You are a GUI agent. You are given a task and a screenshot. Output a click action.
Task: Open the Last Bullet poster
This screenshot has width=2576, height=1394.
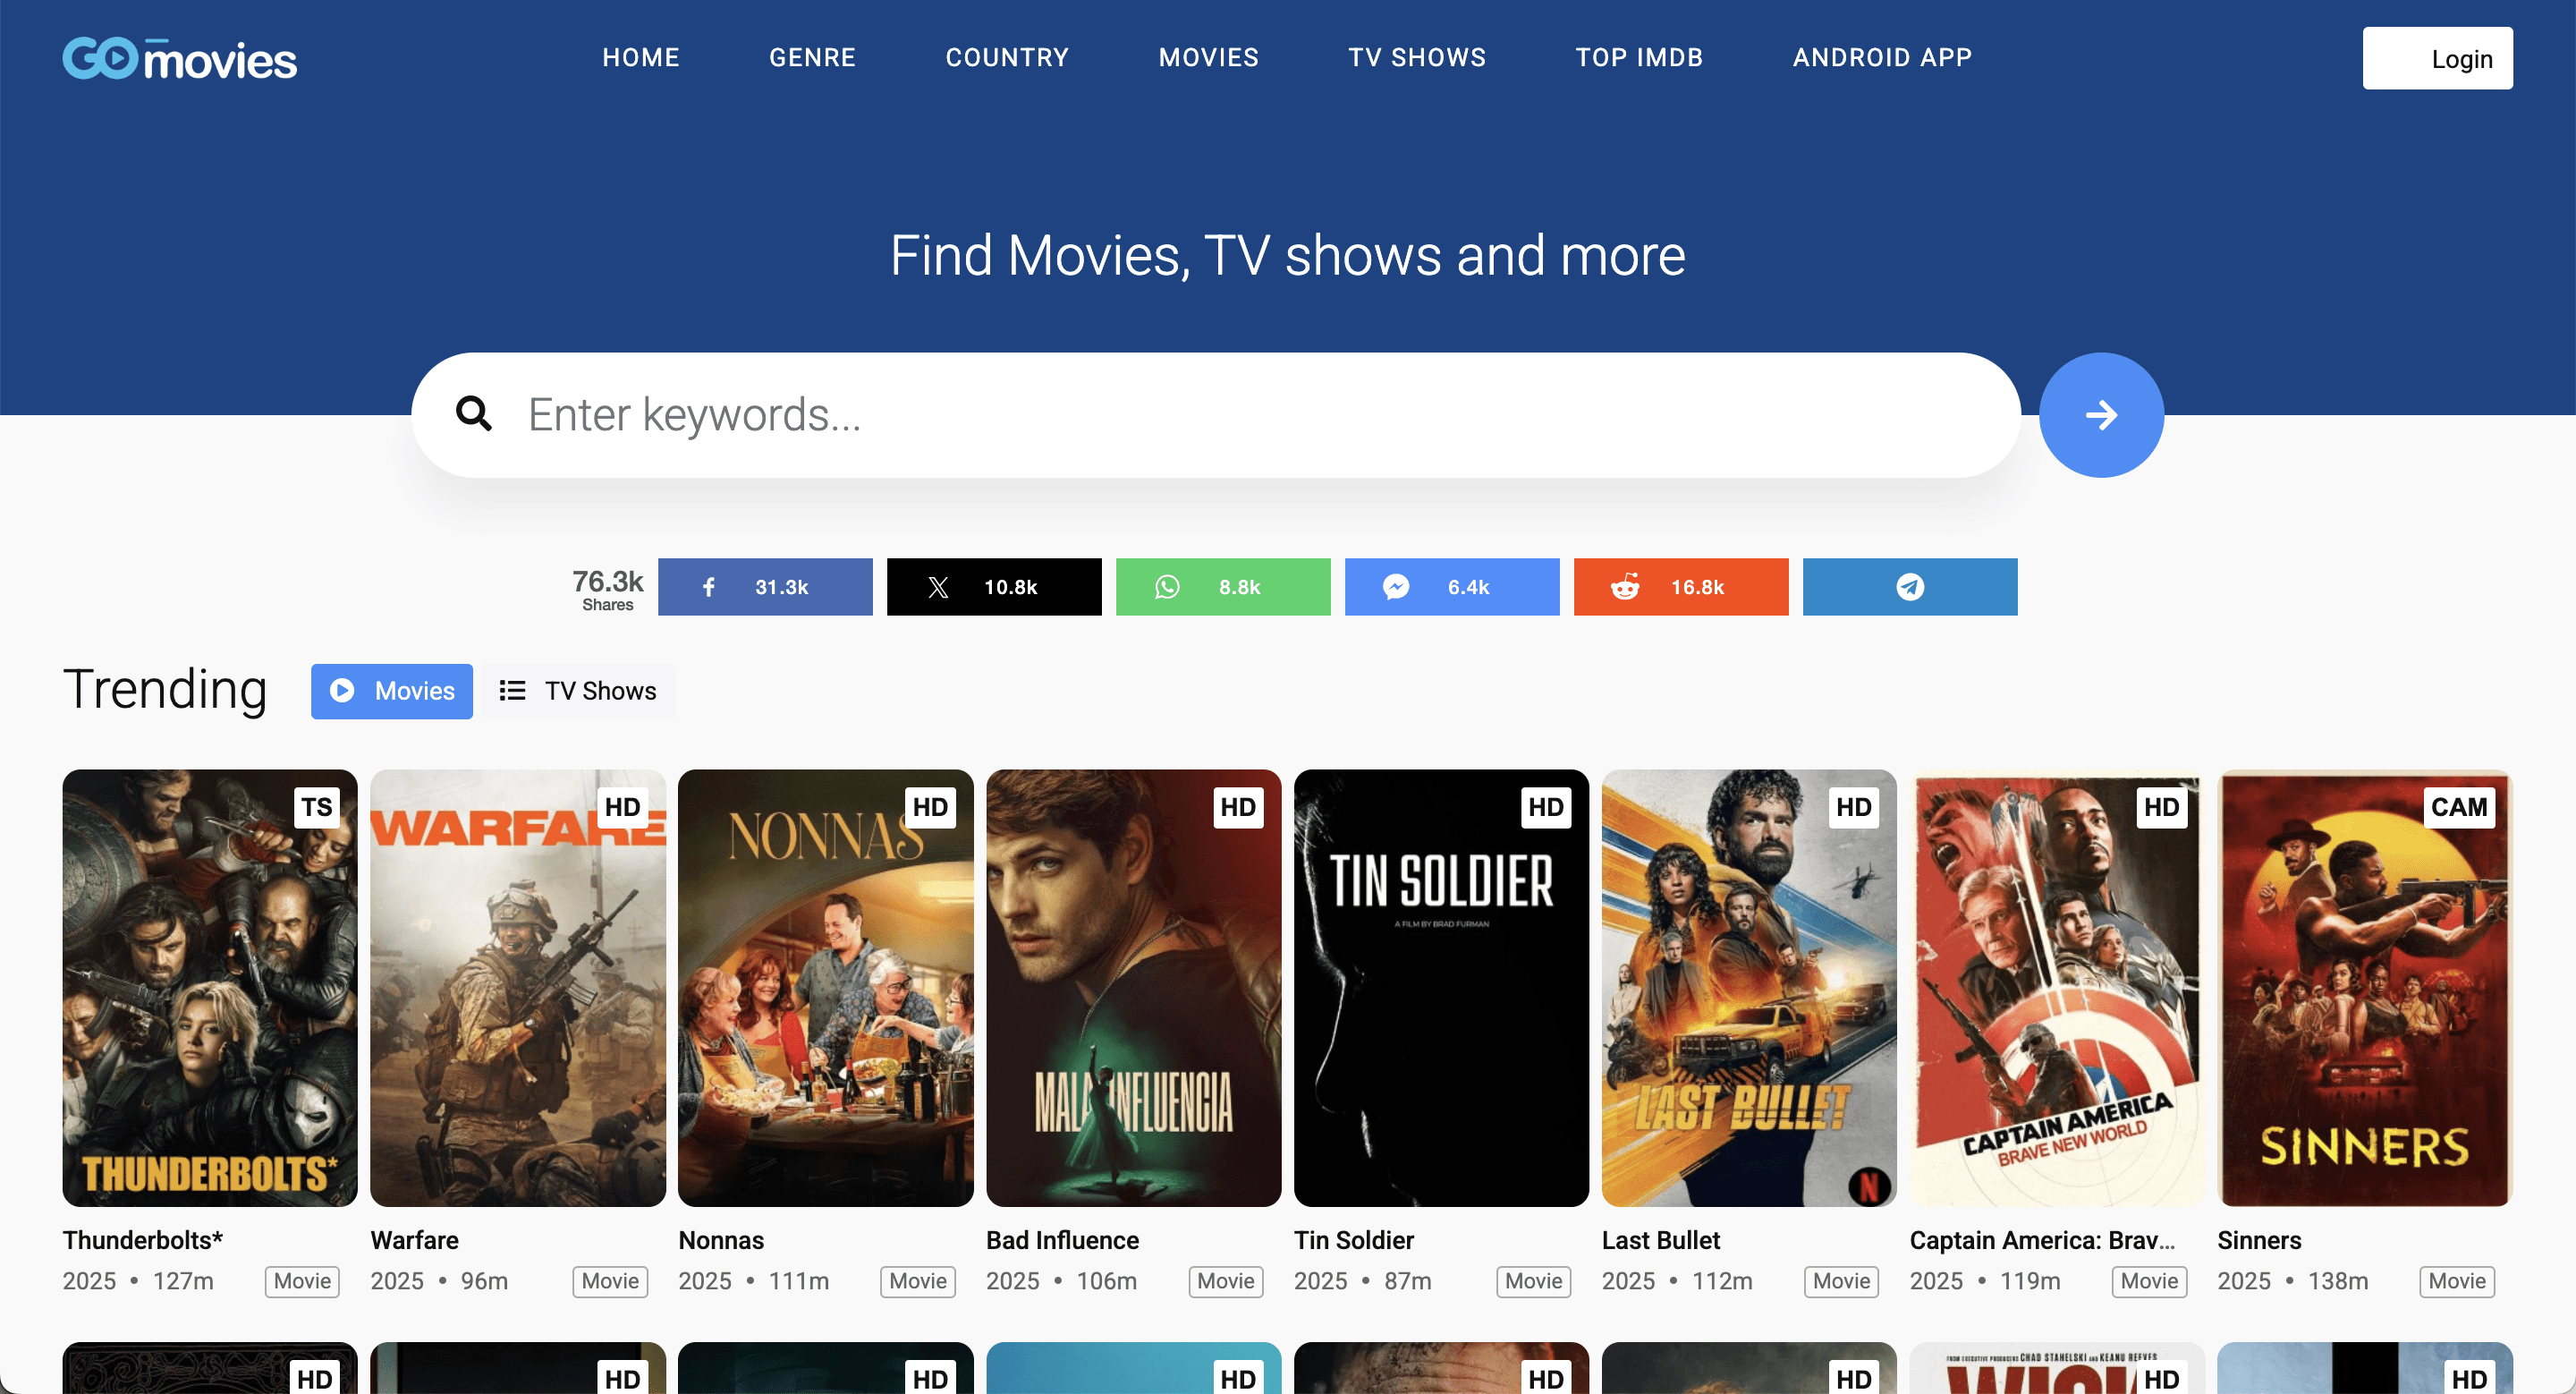click(1749, 988)
